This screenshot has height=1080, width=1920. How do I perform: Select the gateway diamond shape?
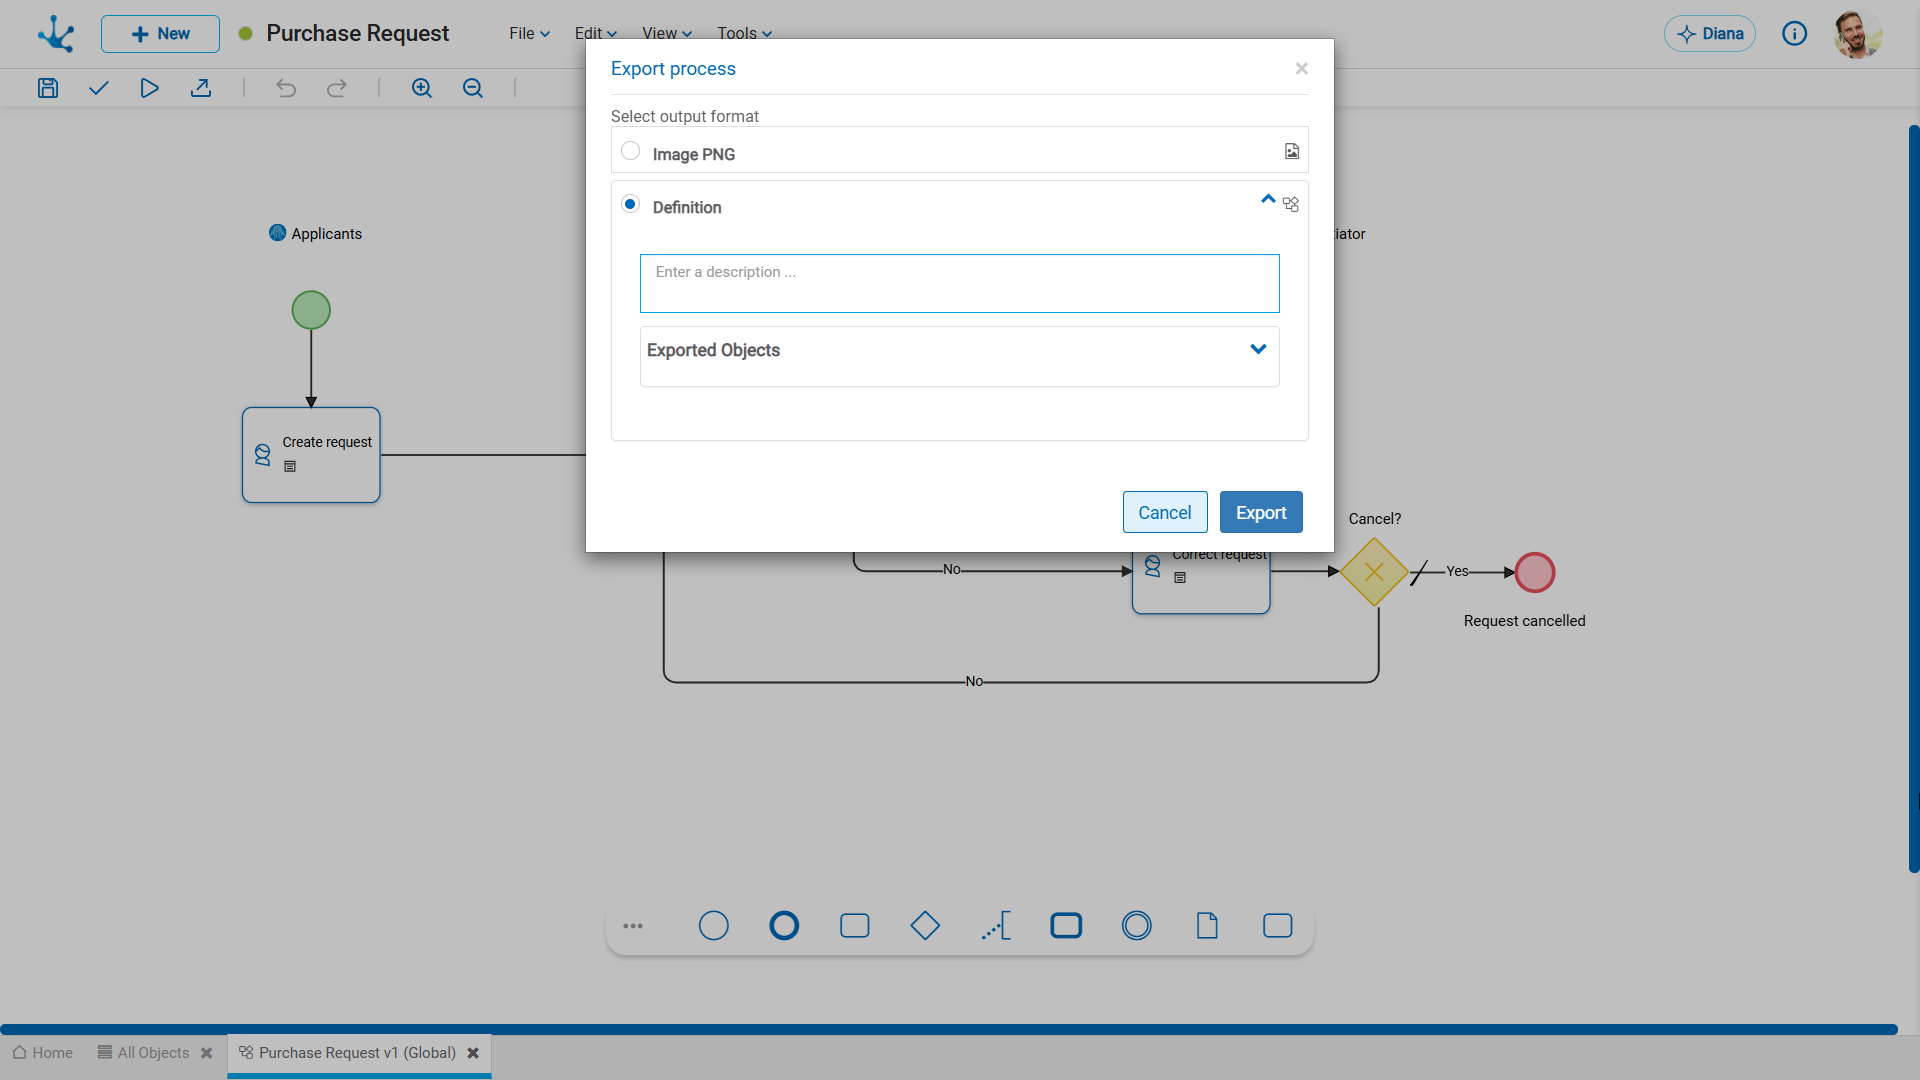tap(925, 926)
